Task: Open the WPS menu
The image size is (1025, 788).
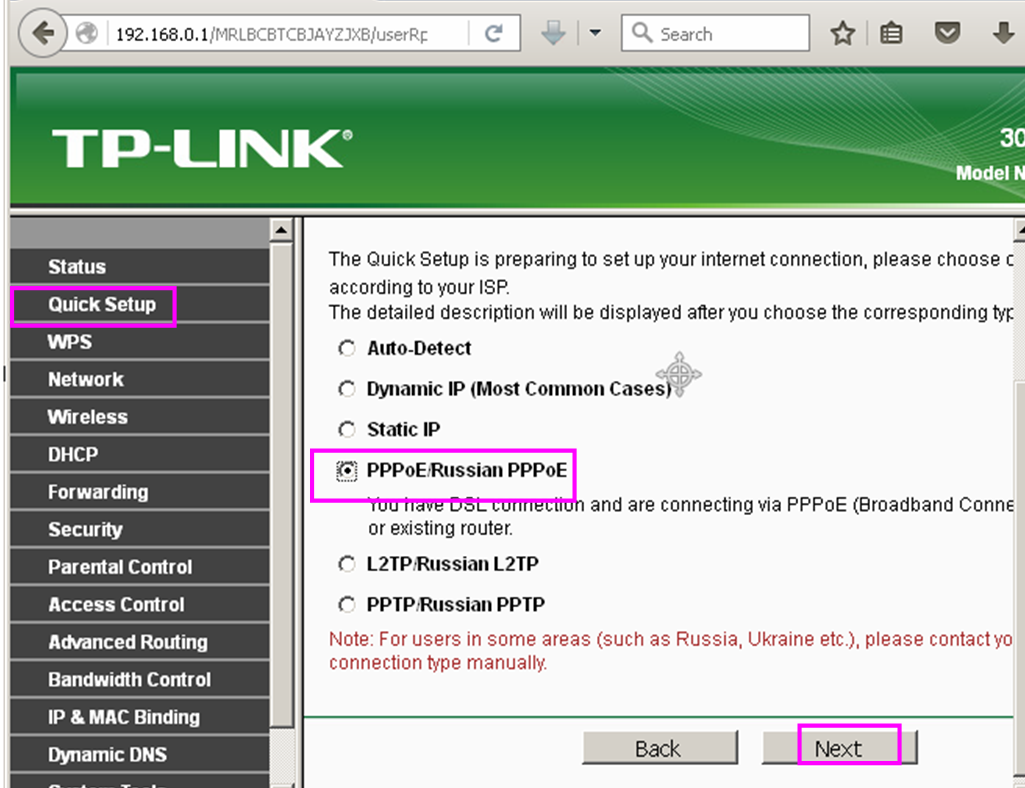Action: pyautogui.click(x=140, y=342)
